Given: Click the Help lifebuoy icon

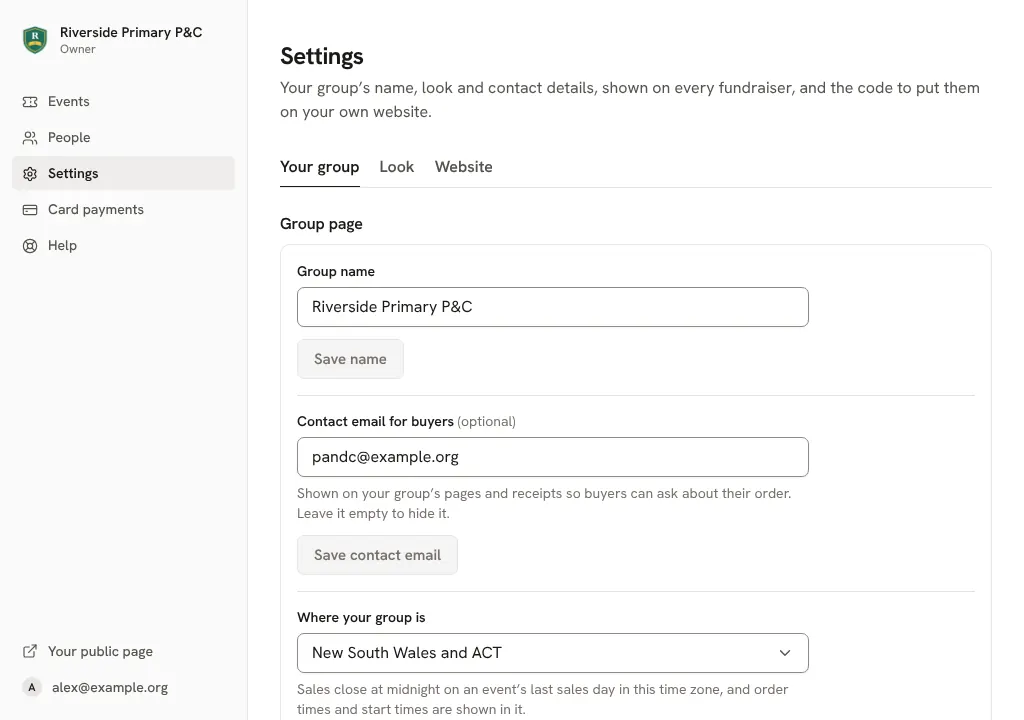Looking at the screenshot, I should (x=30, y=246).
